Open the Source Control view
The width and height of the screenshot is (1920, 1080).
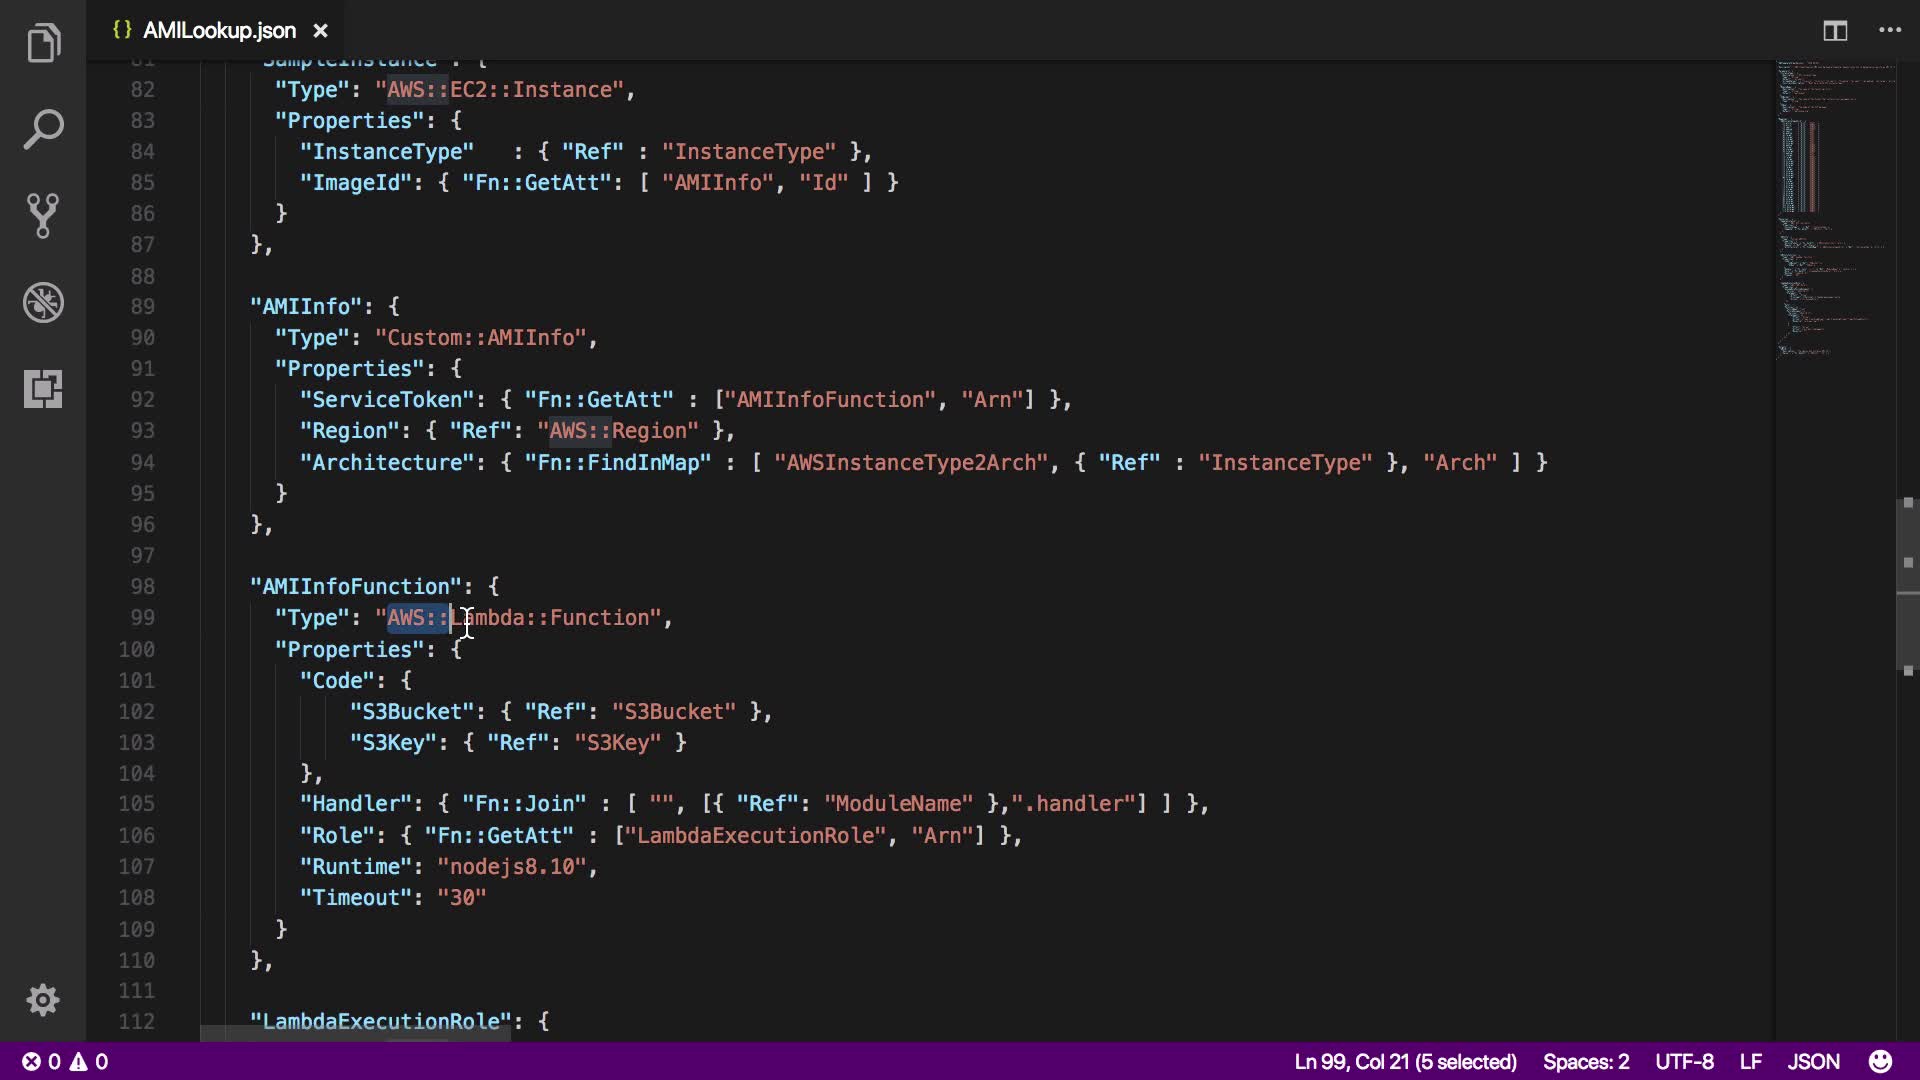click(x=43, y=215)
